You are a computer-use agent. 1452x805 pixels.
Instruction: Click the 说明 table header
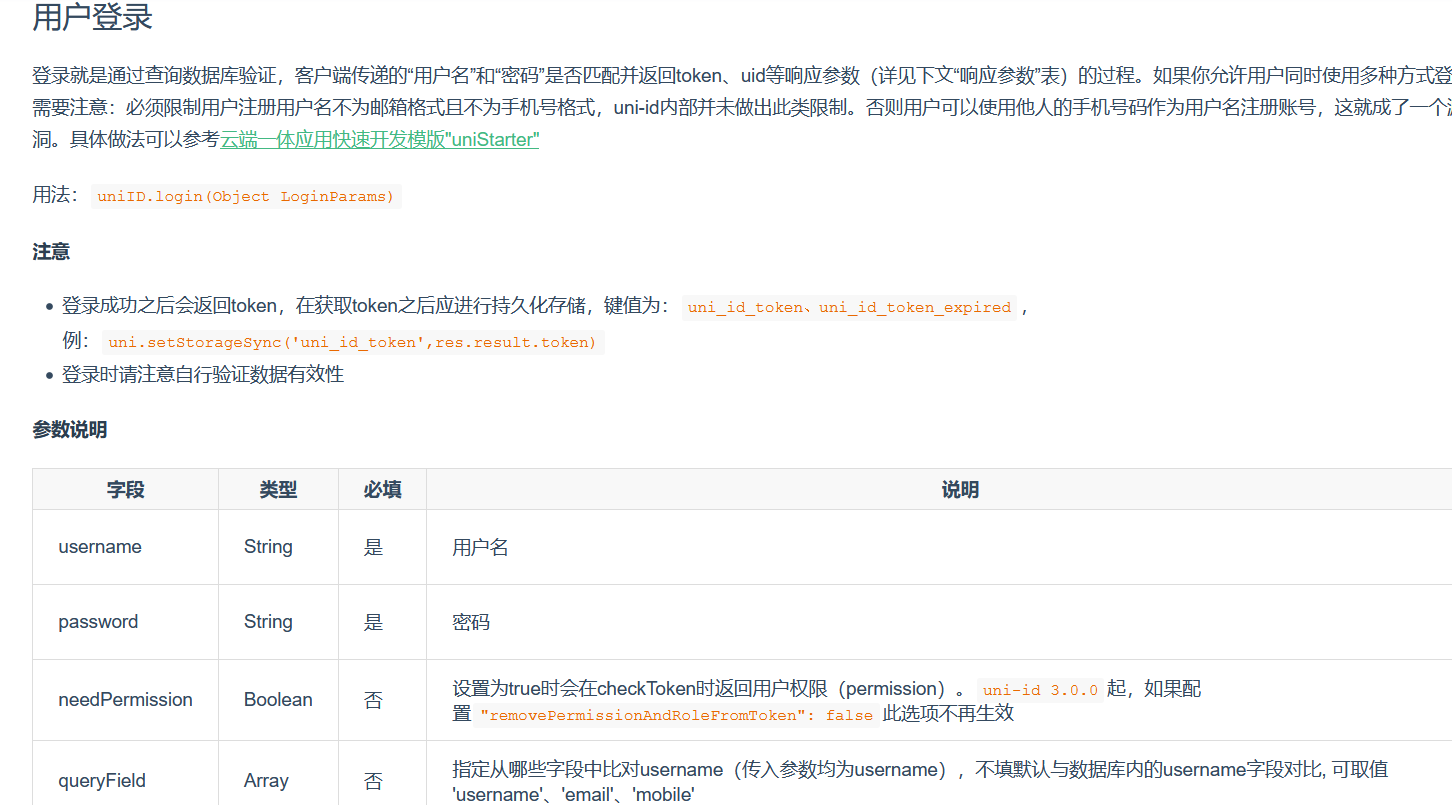pos(960,489)
